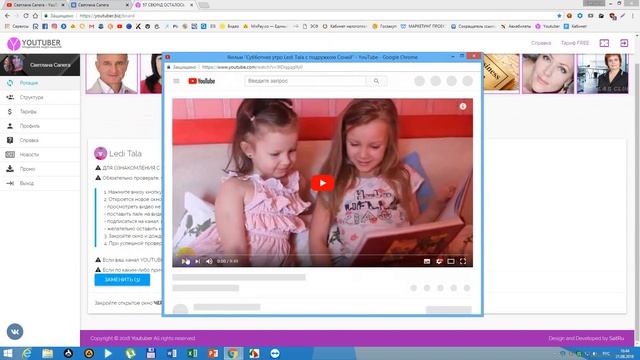Open Ротация in the sidebar
The width and height of the screenshot is (640, 360).
(40, 83)
